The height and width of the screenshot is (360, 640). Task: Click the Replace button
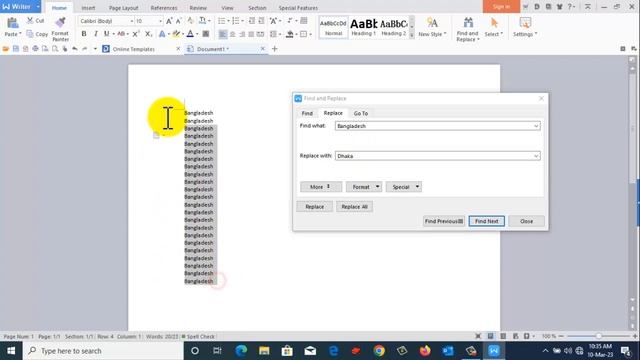314,207
